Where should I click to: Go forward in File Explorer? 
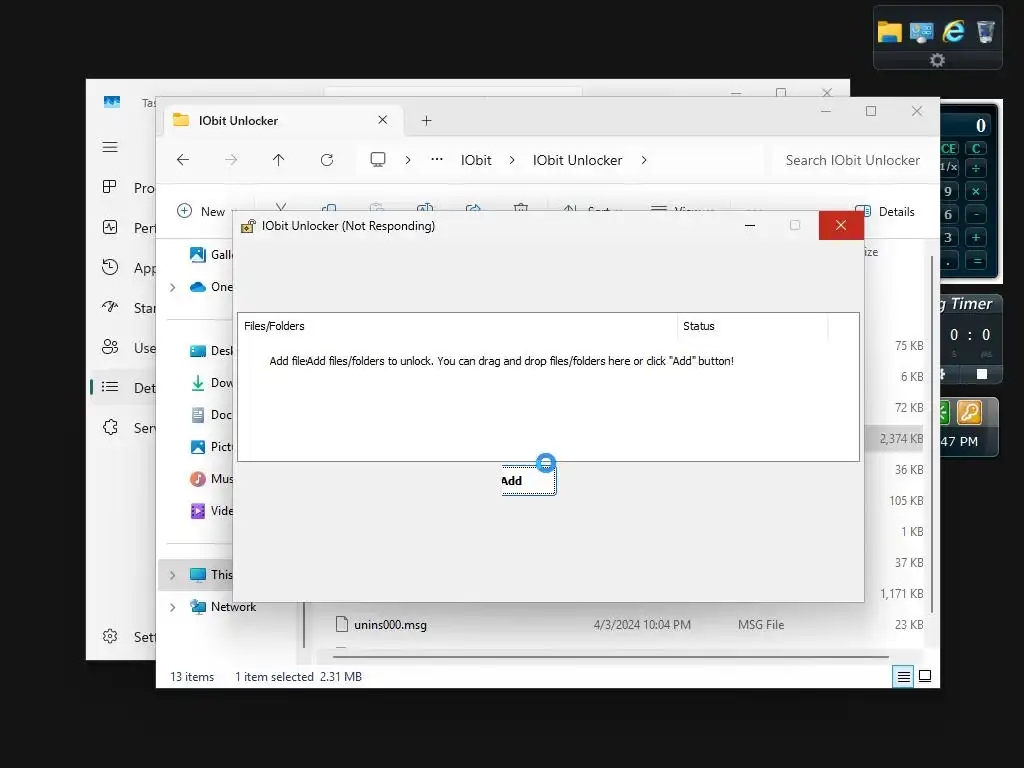pos(231,160)
